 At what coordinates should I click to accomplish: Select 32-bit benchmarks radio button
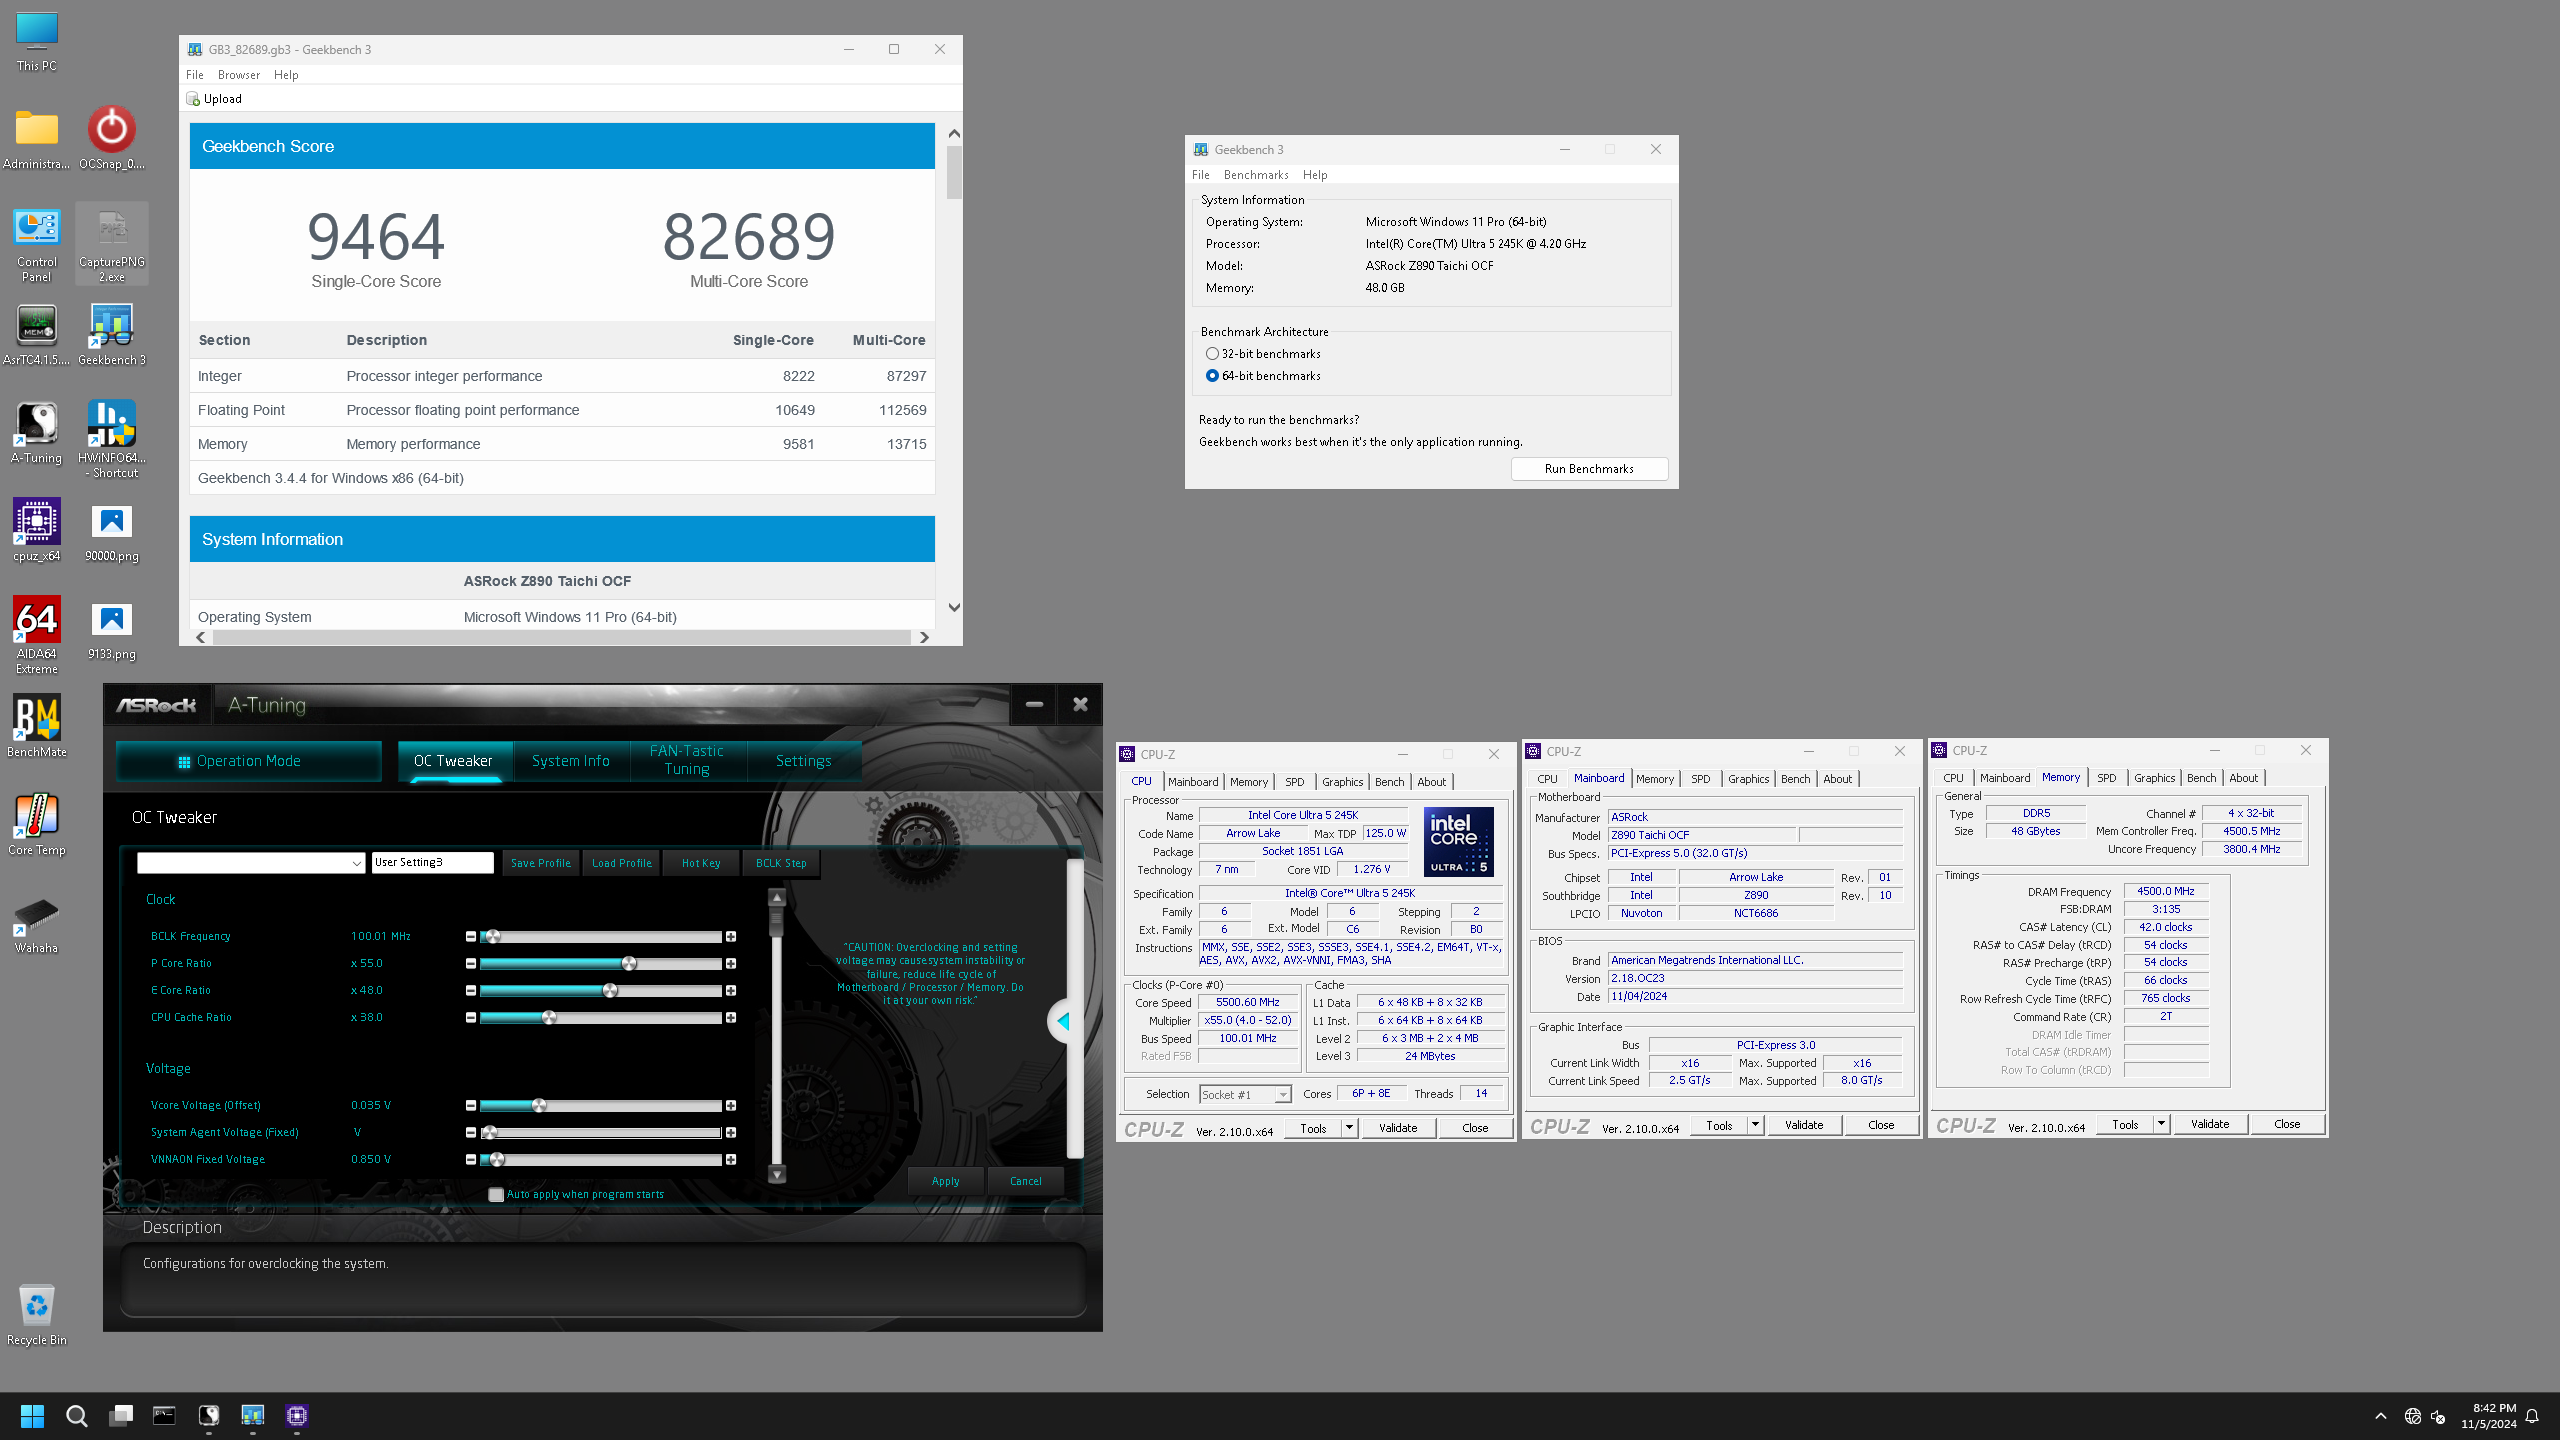1212,354
